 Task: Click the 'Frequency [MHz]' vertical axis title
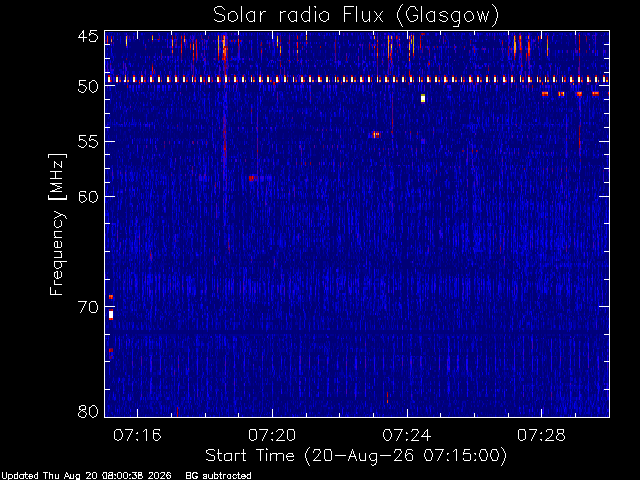pyautogui.click(x=57, y=224)
